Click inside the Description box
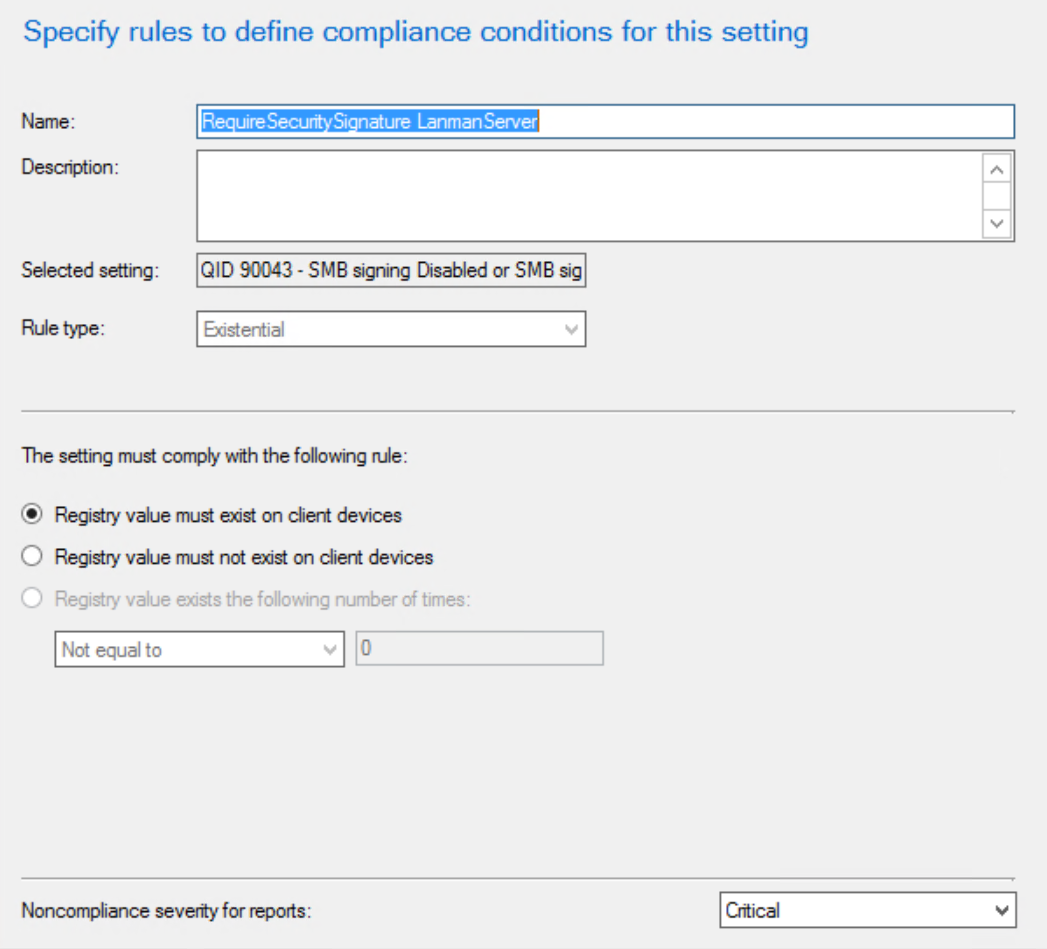1047x949 pixels. point(580,195)
